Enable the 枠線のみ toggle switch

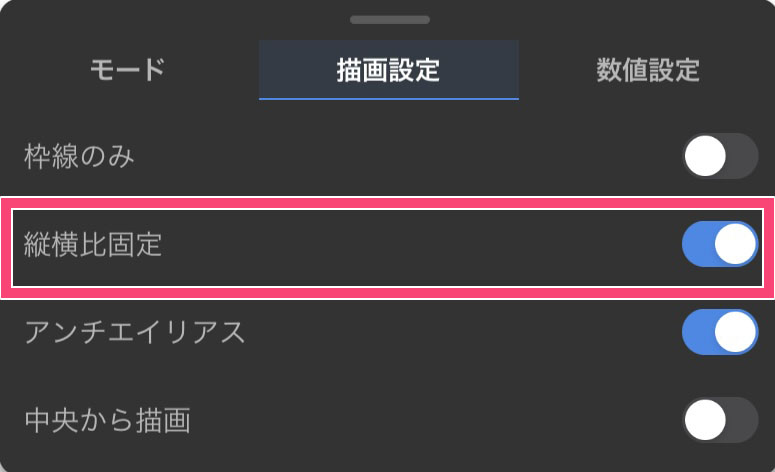click(720, 157)
